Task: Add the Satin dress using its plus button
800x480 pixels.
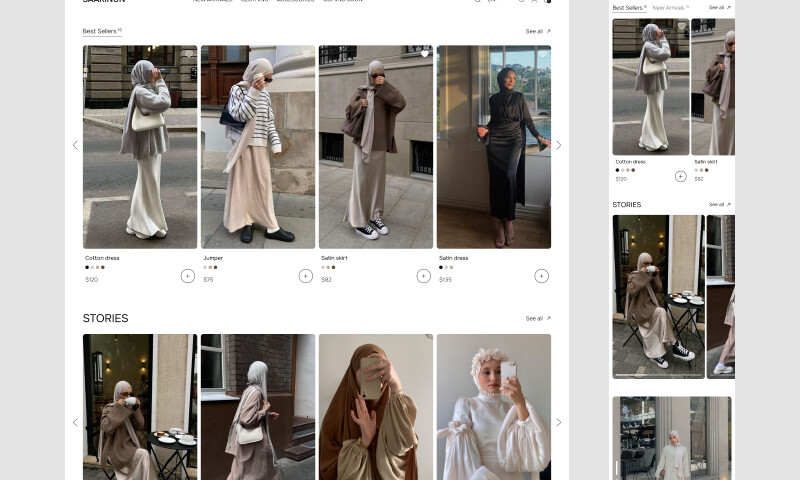Action: pyautogui.click(x=541, y=276)
